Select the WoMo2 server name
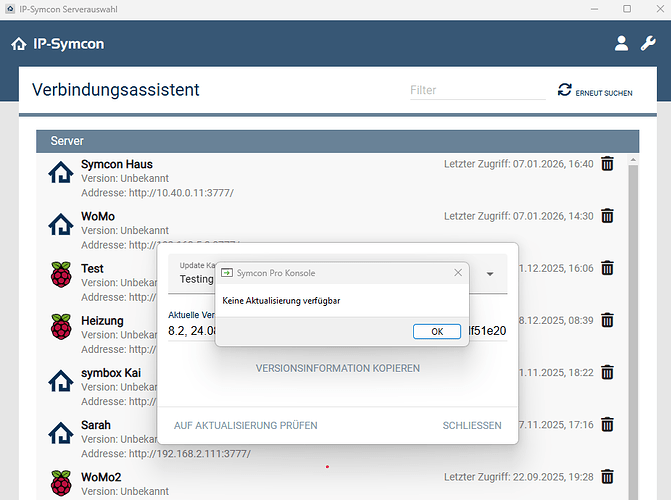The height and width of the screenshot is (500, 671). coord(101,477)
